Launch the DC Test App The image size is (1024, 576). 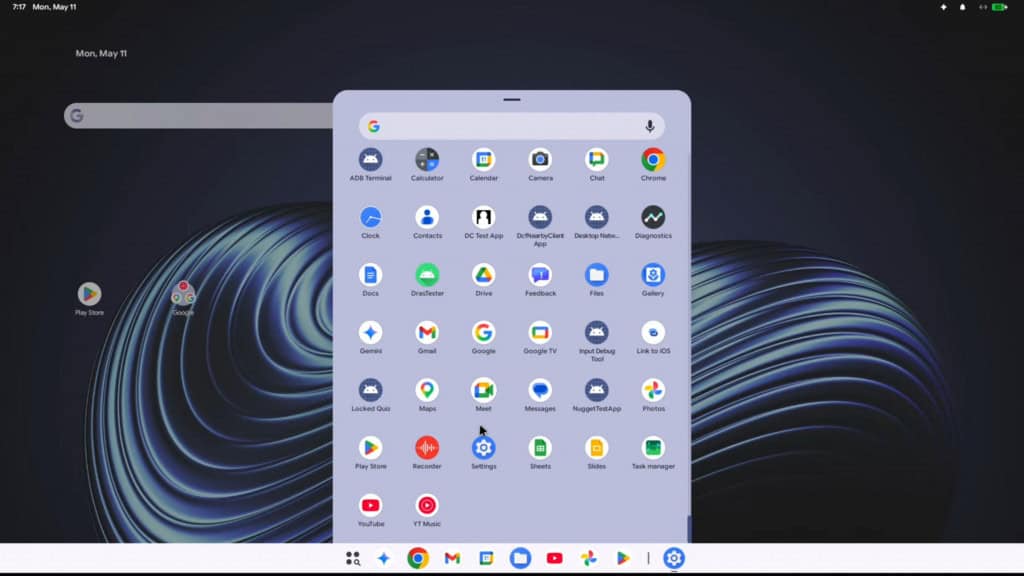coord(483,217)
